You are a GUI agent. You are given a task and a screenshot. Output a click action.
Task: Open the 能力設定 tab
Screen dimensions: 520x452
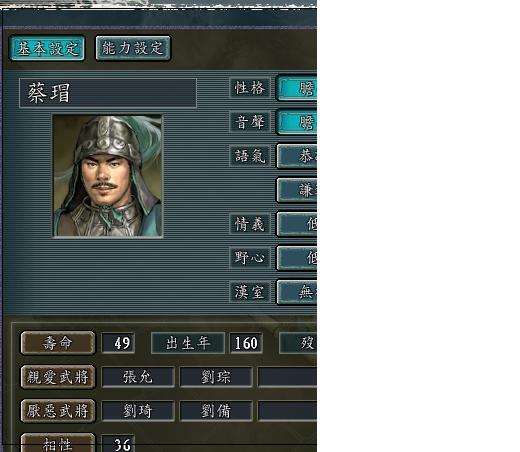click(133, 48)
